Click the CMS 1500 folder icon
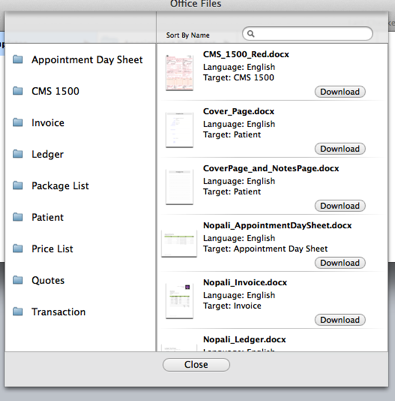The height and width of the screenshot is (401, 395). pyautogui.click(x=18, y=91)
